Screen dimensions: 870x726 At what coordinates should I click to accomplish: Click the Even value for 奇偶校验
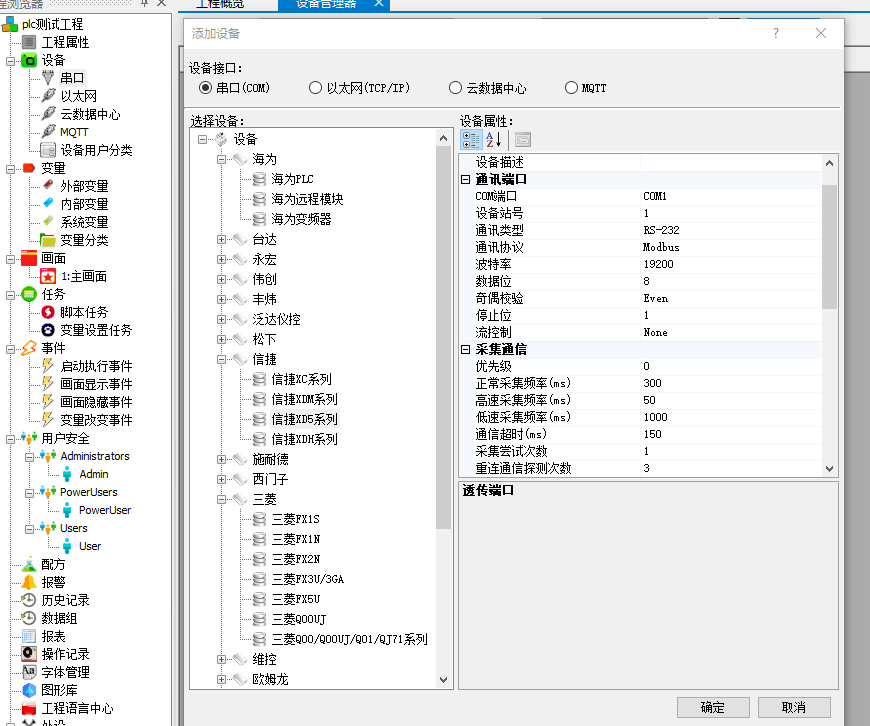coord(730,298)
